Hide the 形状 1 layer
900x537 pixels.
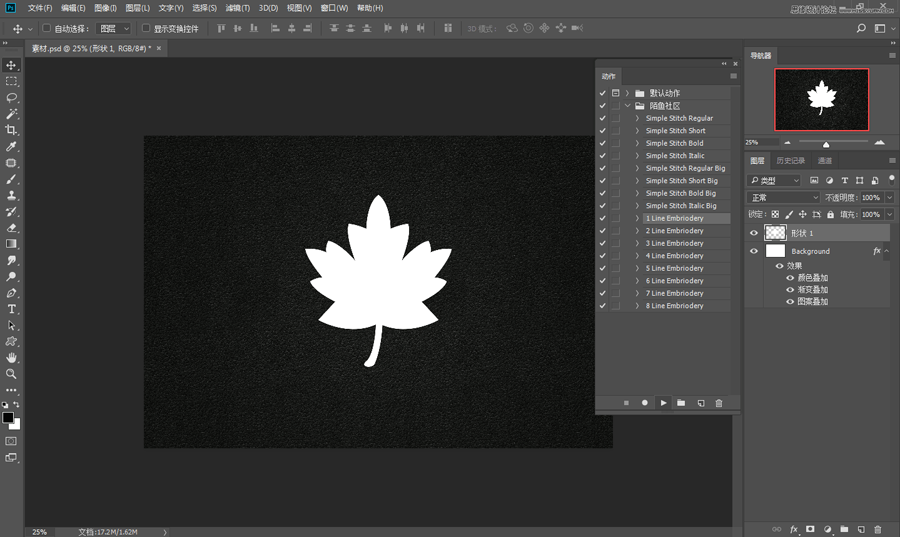[754, 232]
